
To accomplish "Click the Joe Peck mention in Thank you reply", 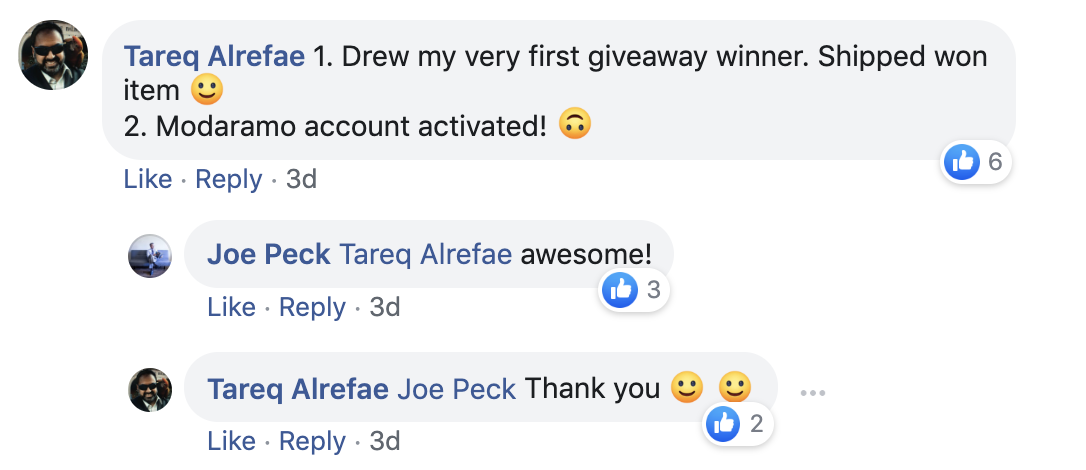I will click(456, 389).
